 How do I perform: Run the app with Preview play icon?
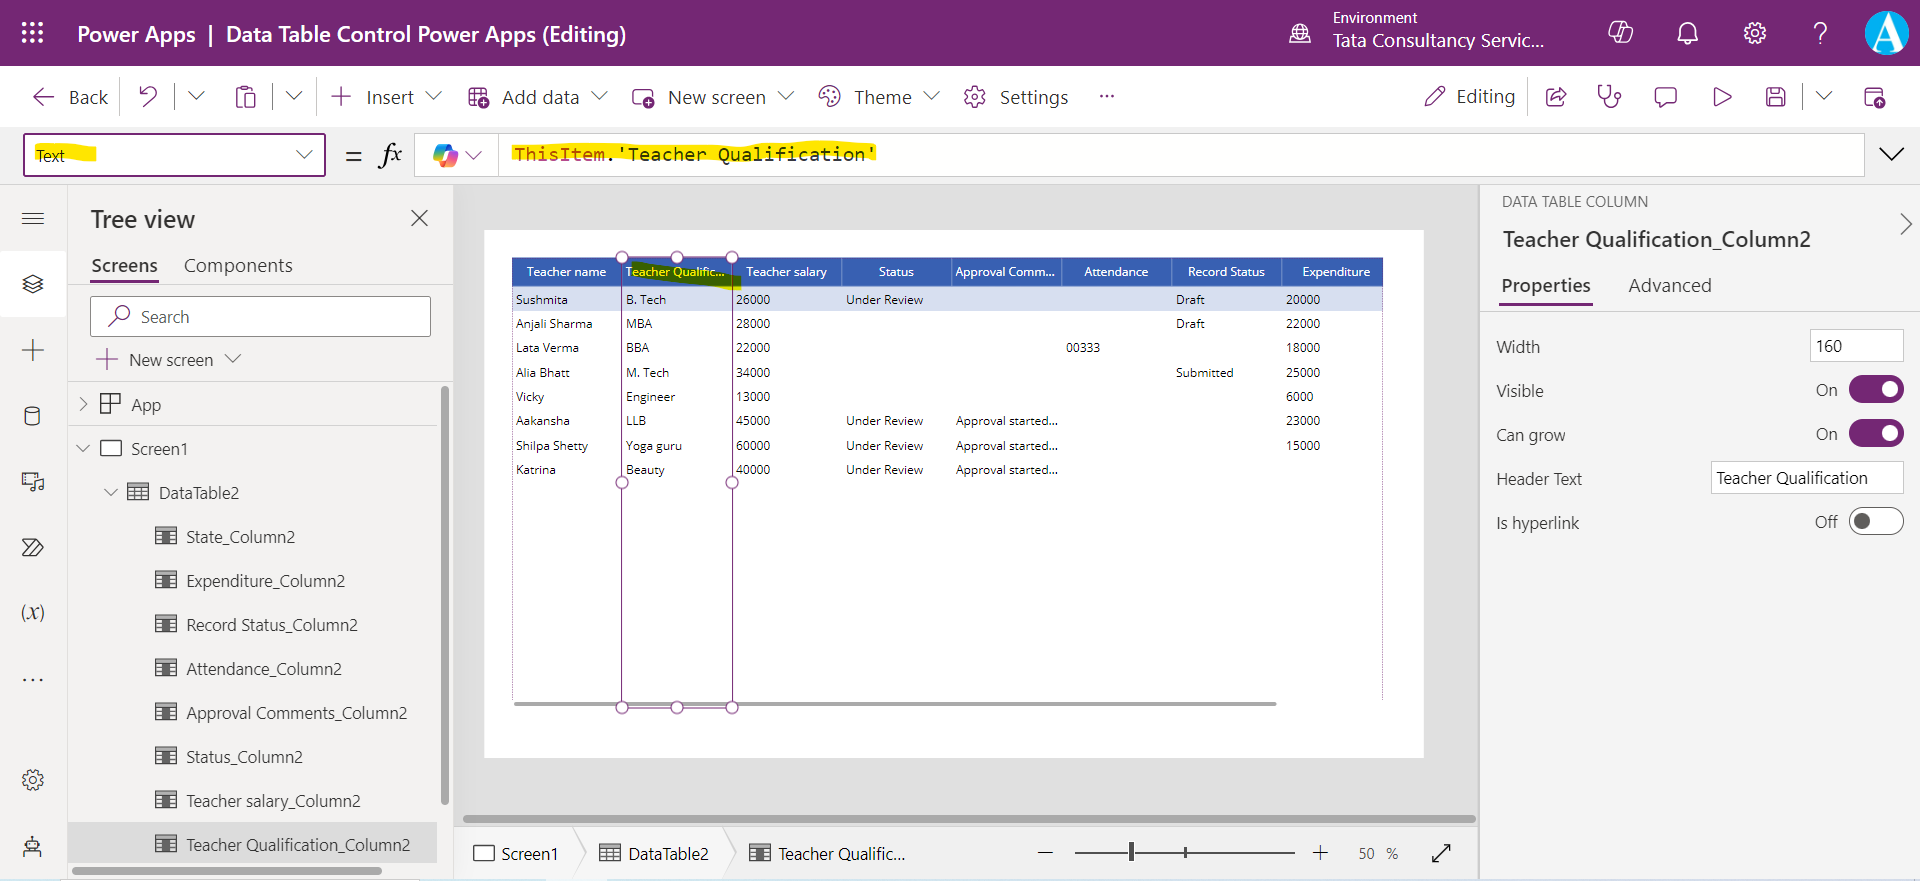1722,97
